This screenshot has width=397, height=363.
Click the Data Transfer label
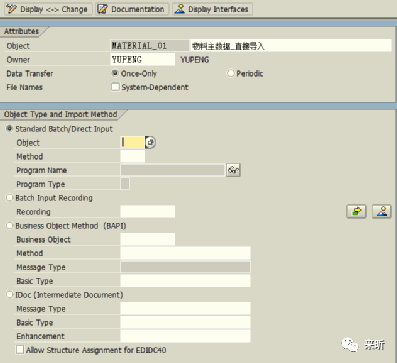[30, 73]
